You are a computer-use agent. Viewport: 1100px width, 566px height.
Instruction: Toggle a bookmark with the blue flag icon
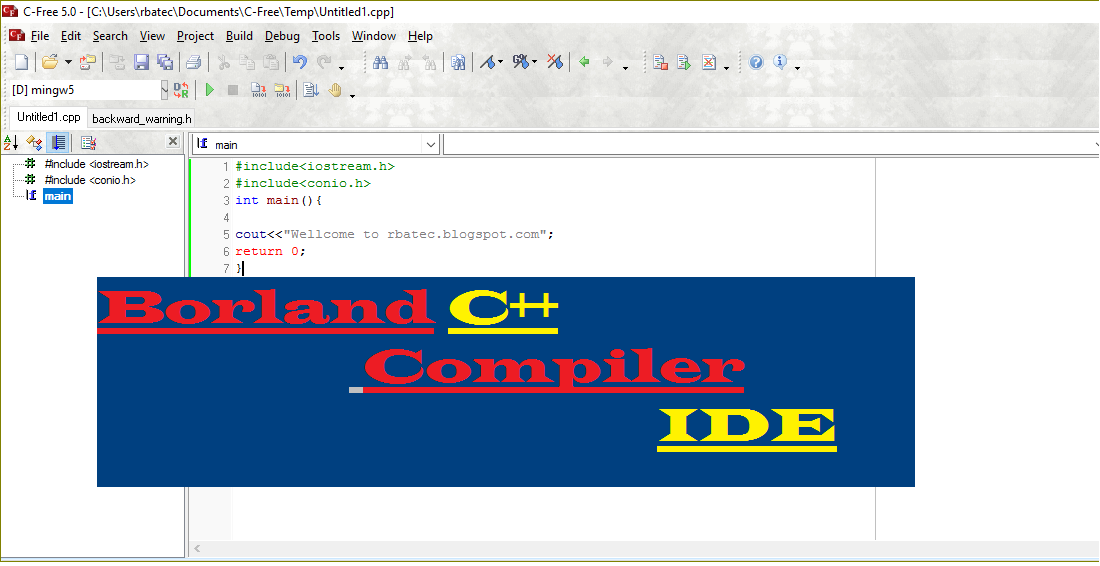pyautogui.click(x=488, y=62)
